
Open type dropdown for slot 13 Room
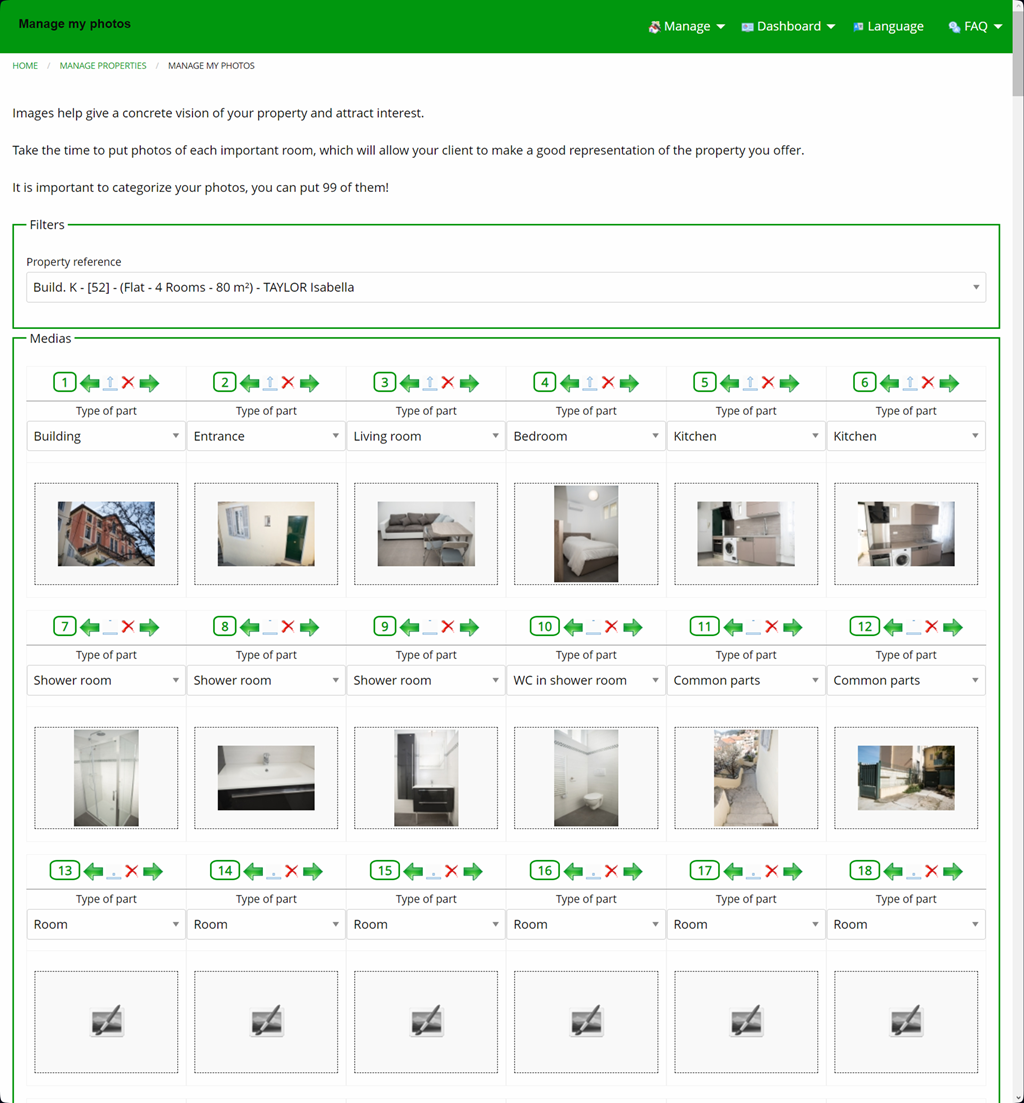coord(106,924)
